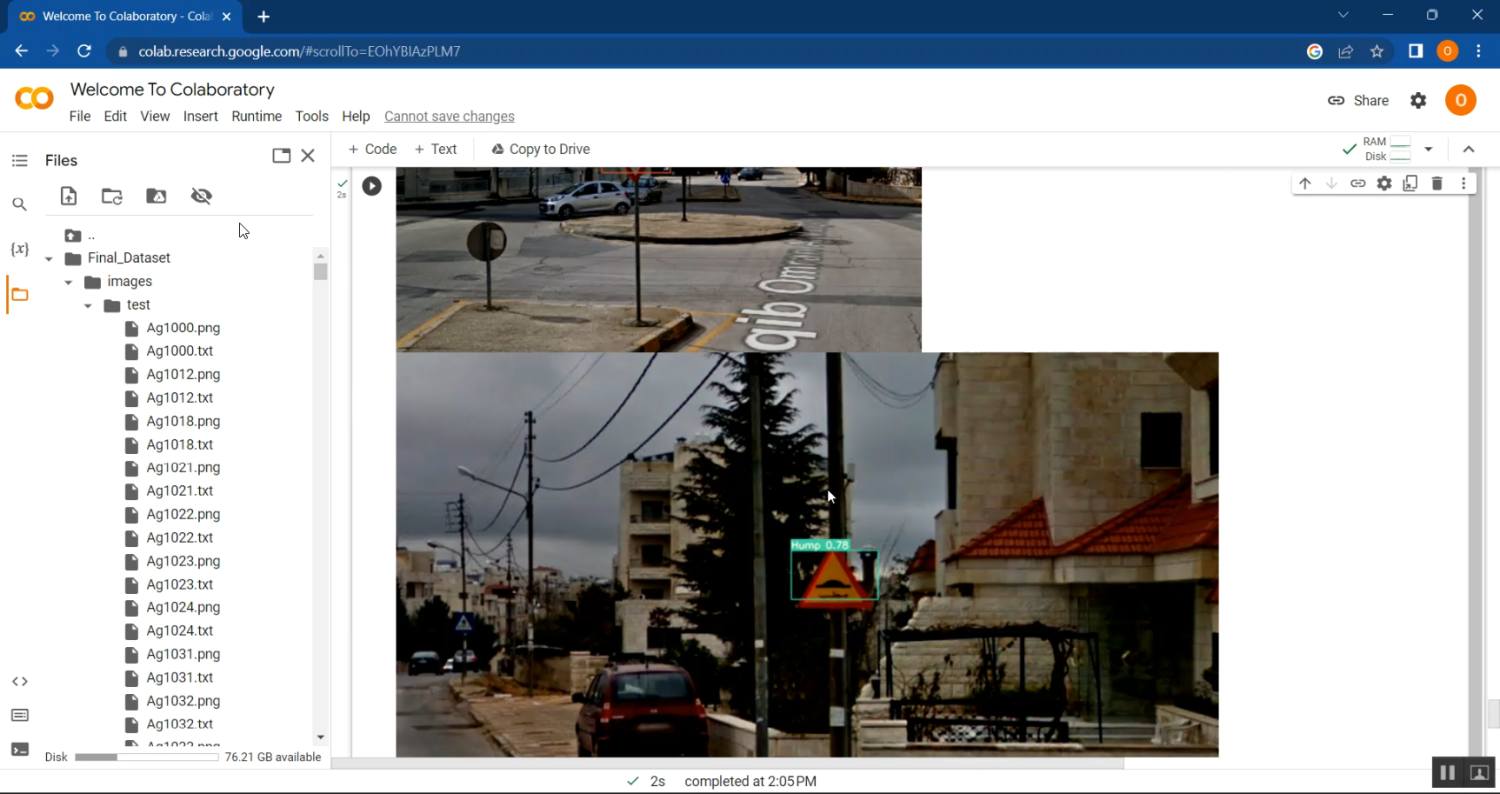Open the table of contents panel

pos(19,160)
